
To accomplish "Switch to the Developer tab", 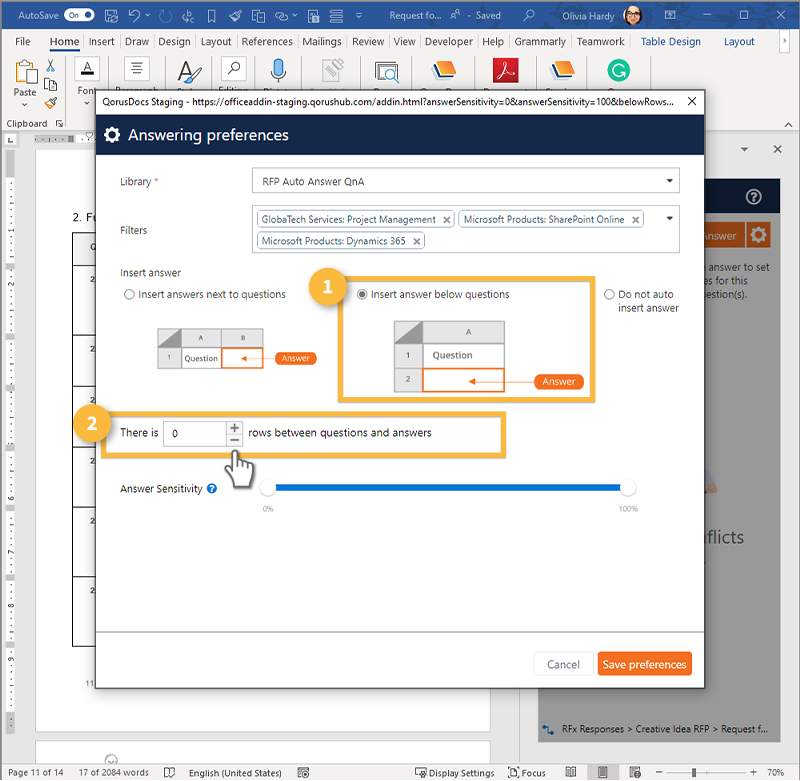I will tap(448, 41).
